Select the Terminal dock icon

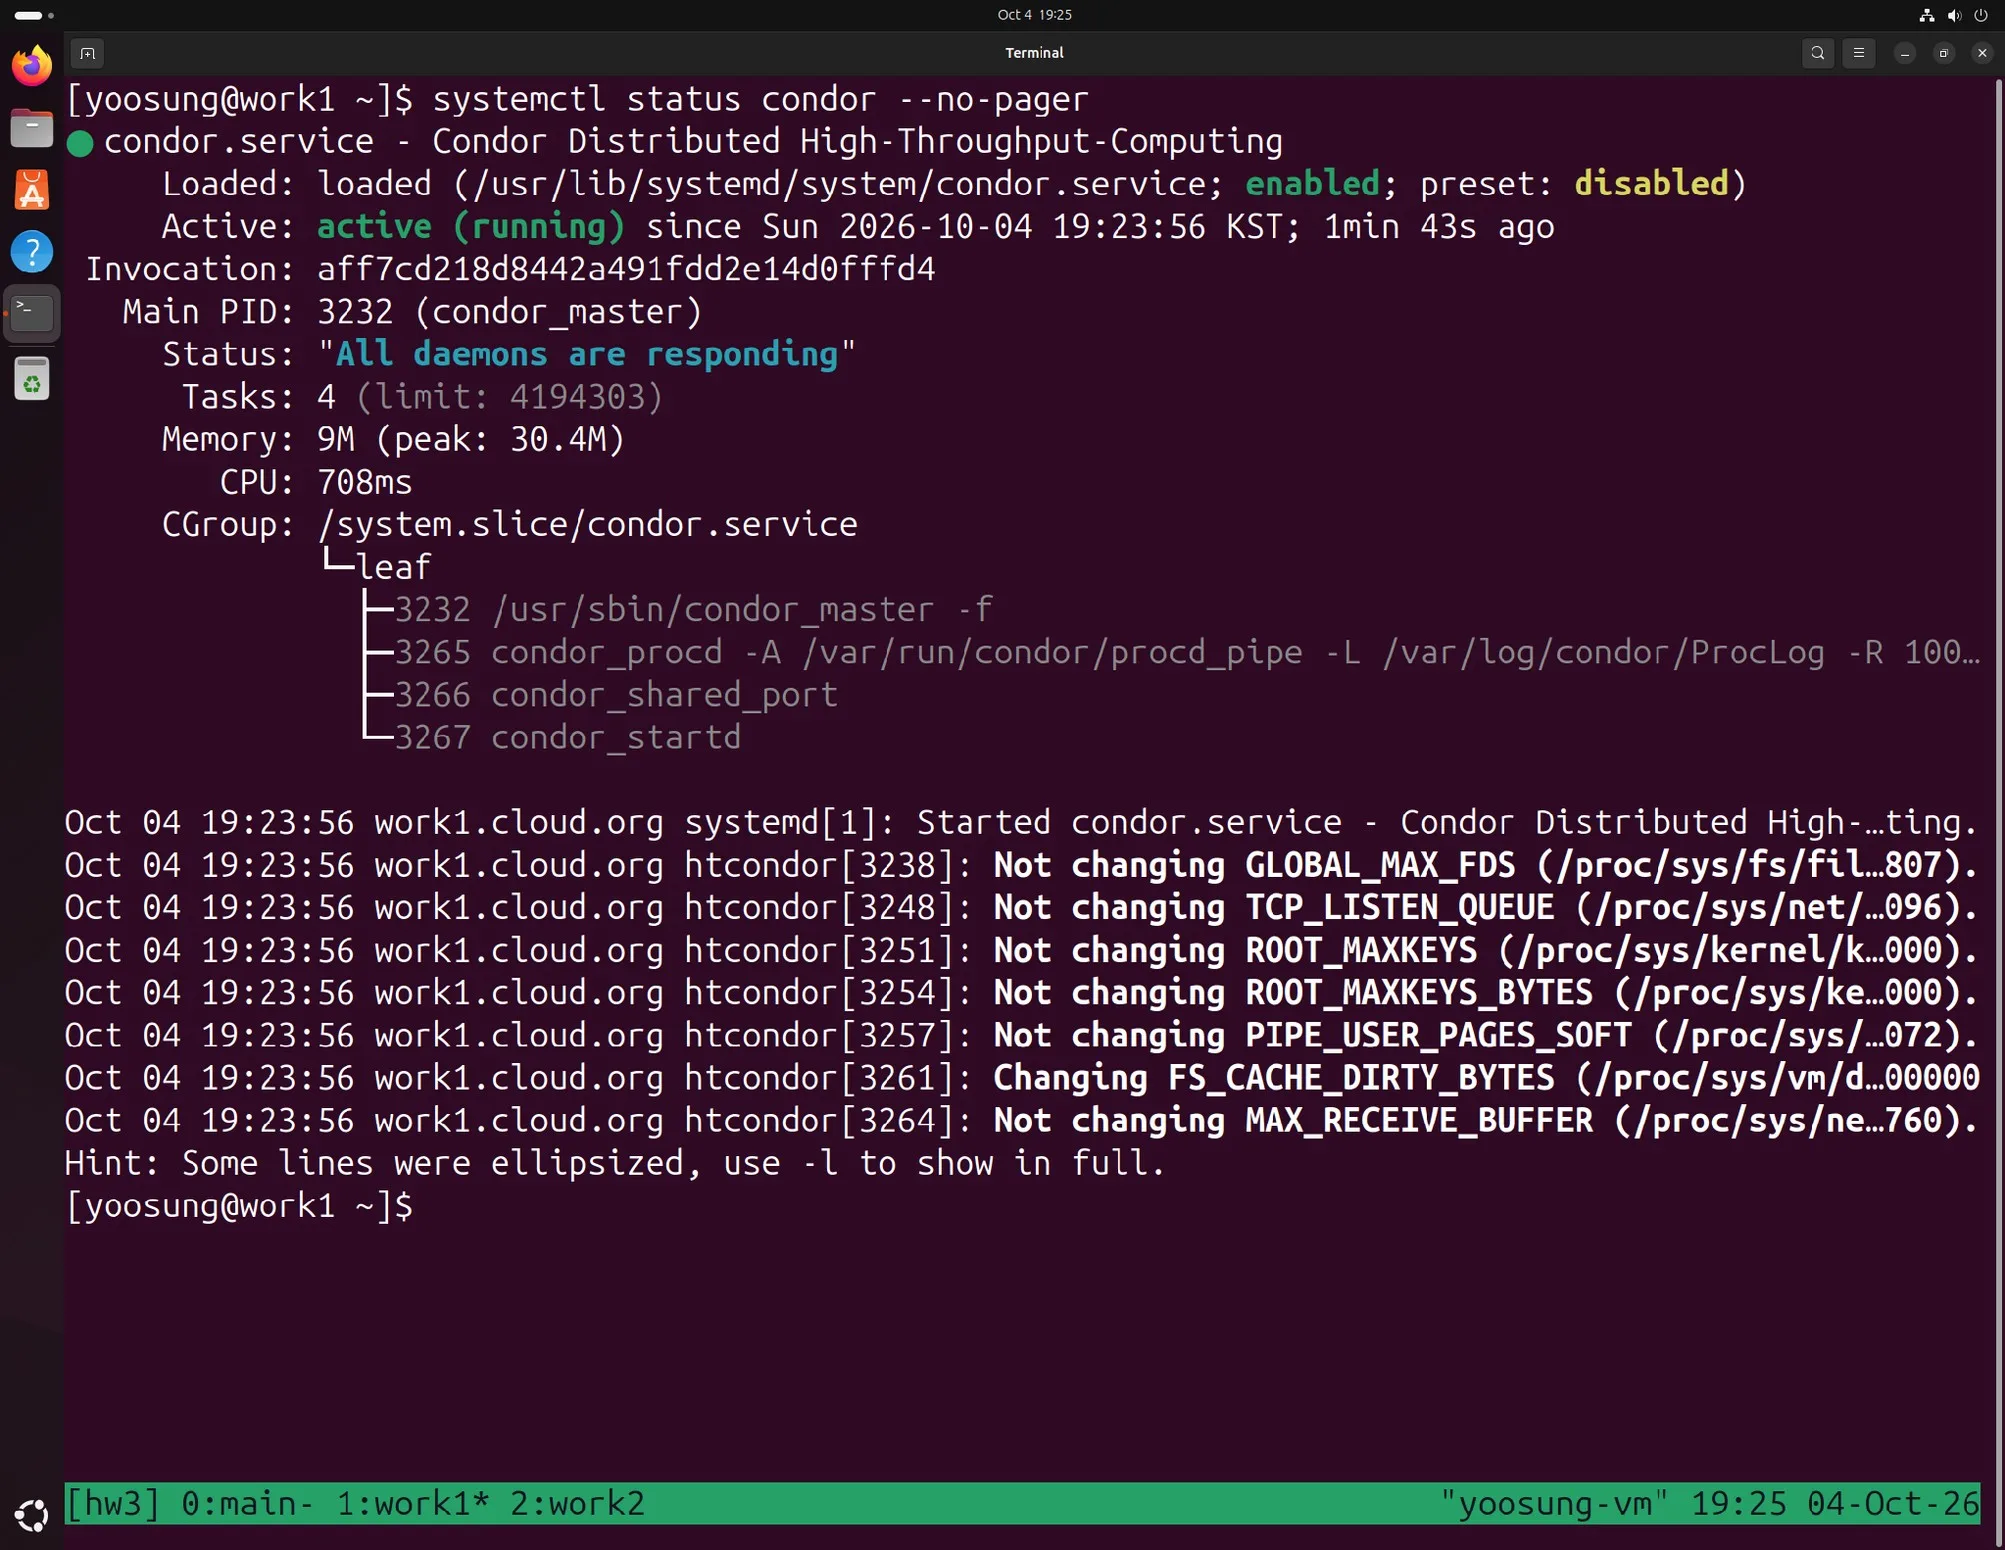pyautogui.click(x=32, y=313)
